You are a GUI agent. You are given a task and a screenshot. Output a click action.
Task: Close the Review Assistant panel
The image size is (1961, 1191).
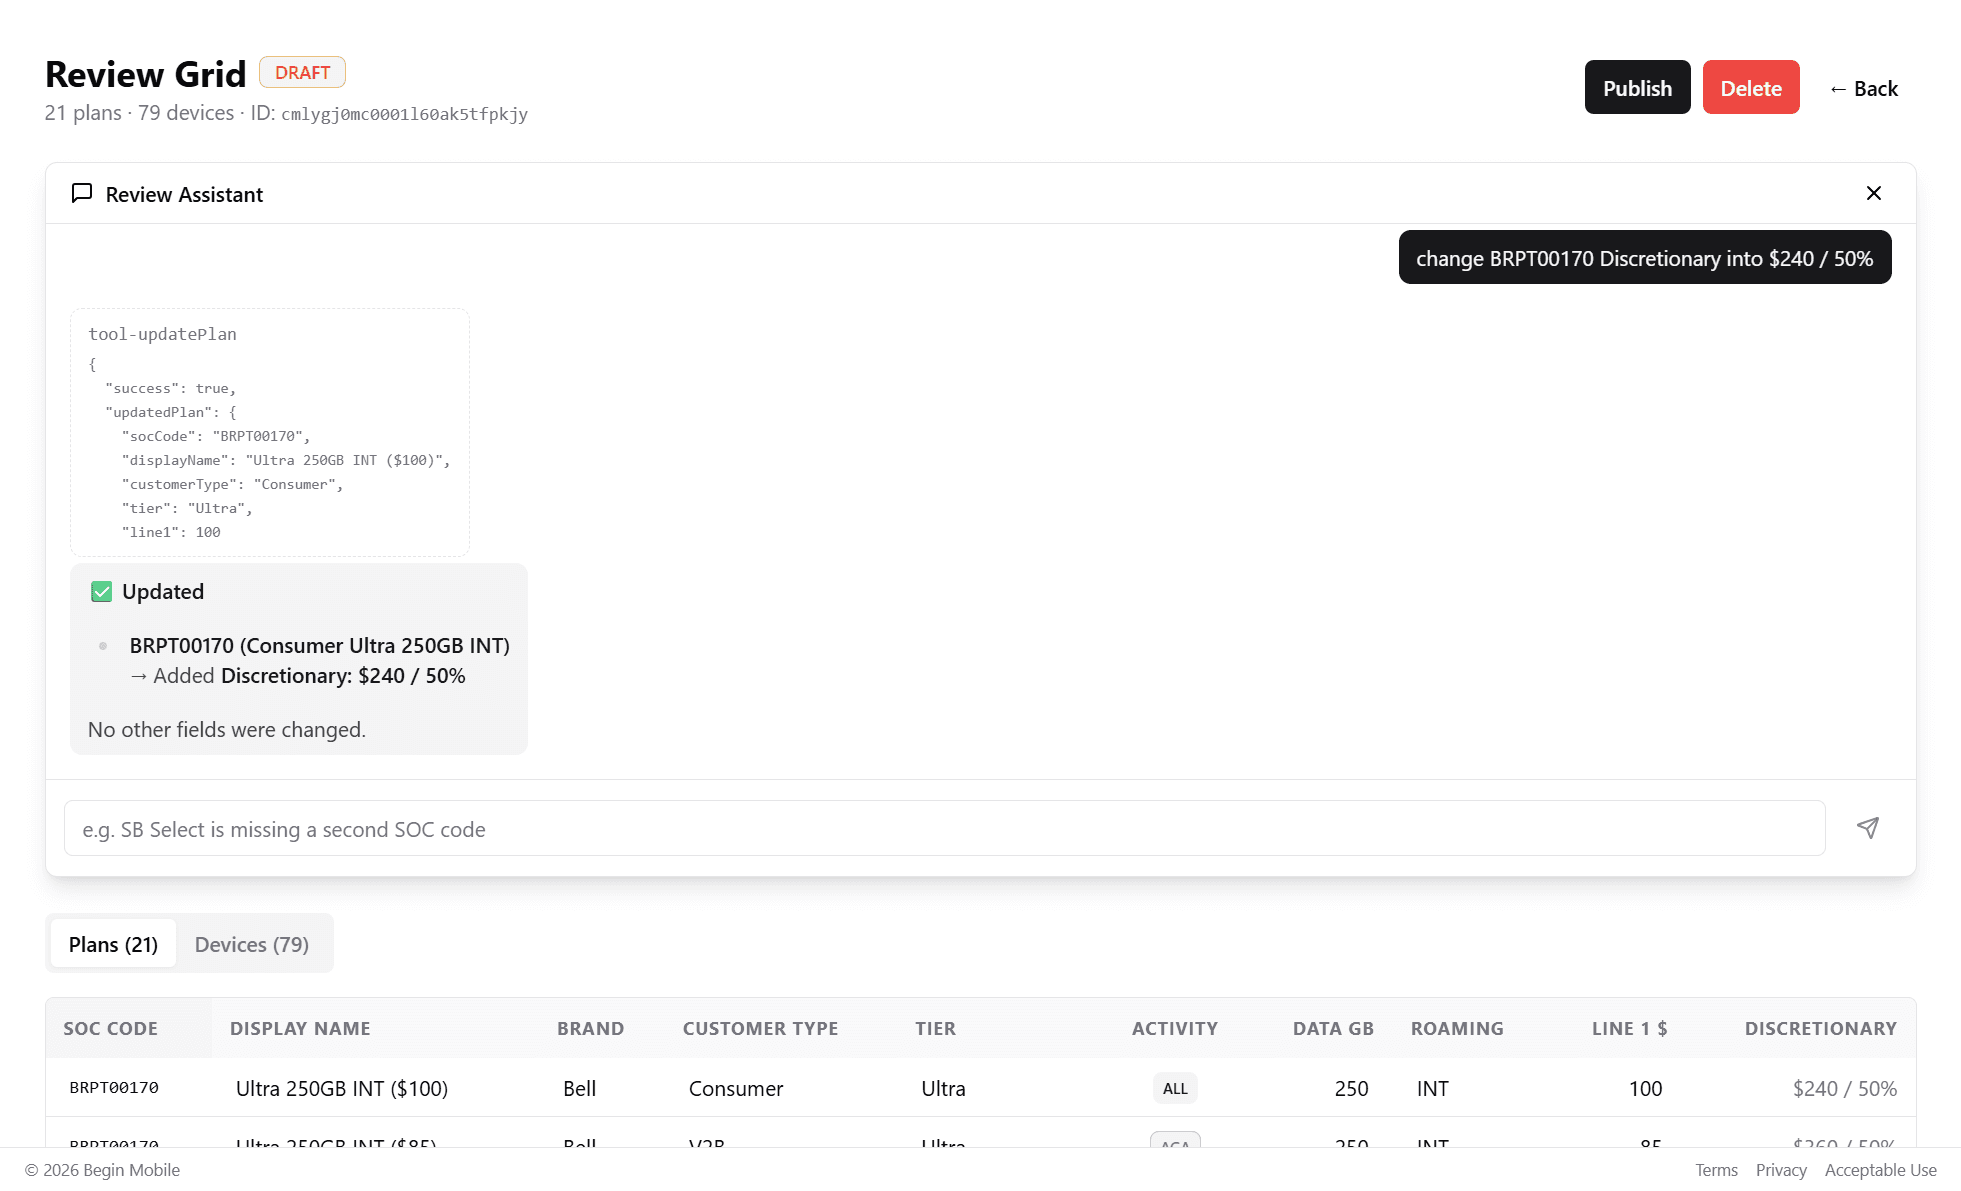[x=1874, y=193]
